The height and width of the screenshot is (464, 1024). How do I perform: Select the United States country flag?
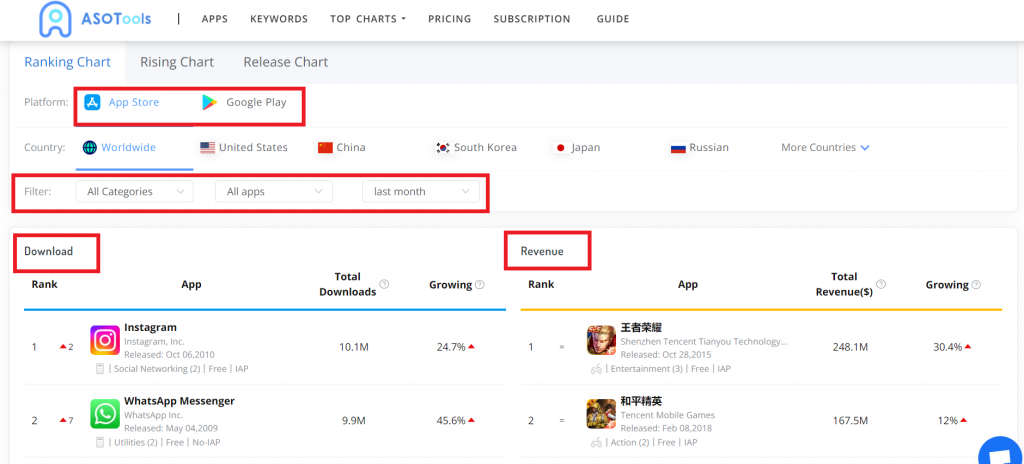208,148
